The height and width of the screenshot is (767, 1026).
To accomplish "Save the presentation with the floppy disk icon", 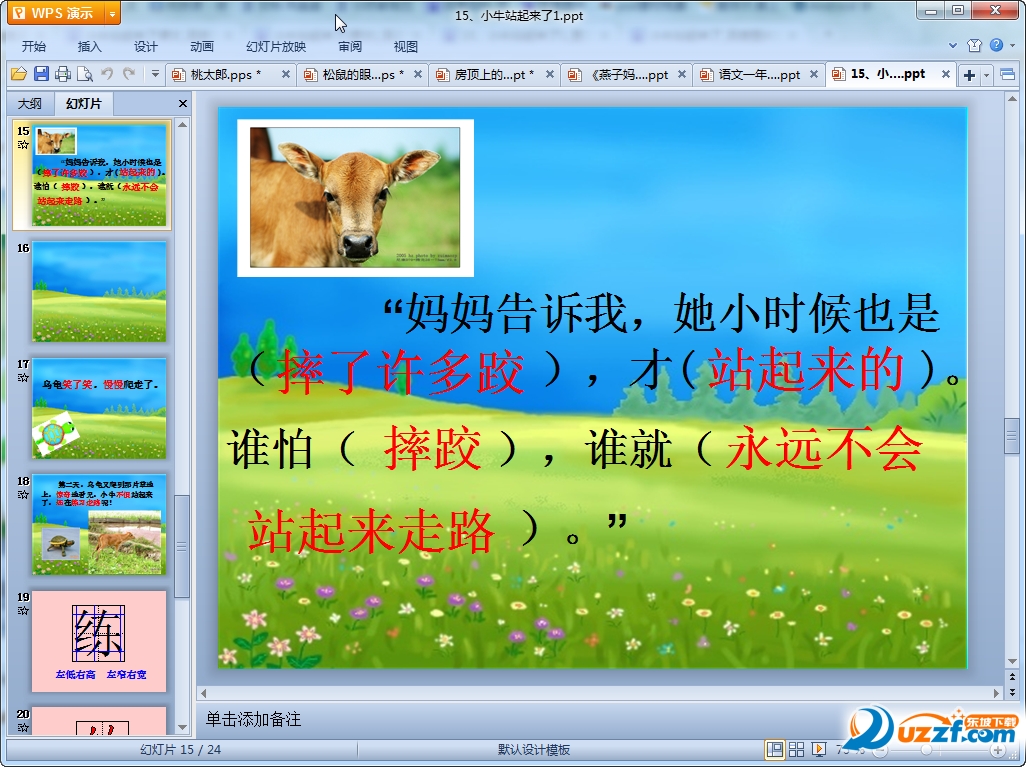I will [x=41, y=74].
